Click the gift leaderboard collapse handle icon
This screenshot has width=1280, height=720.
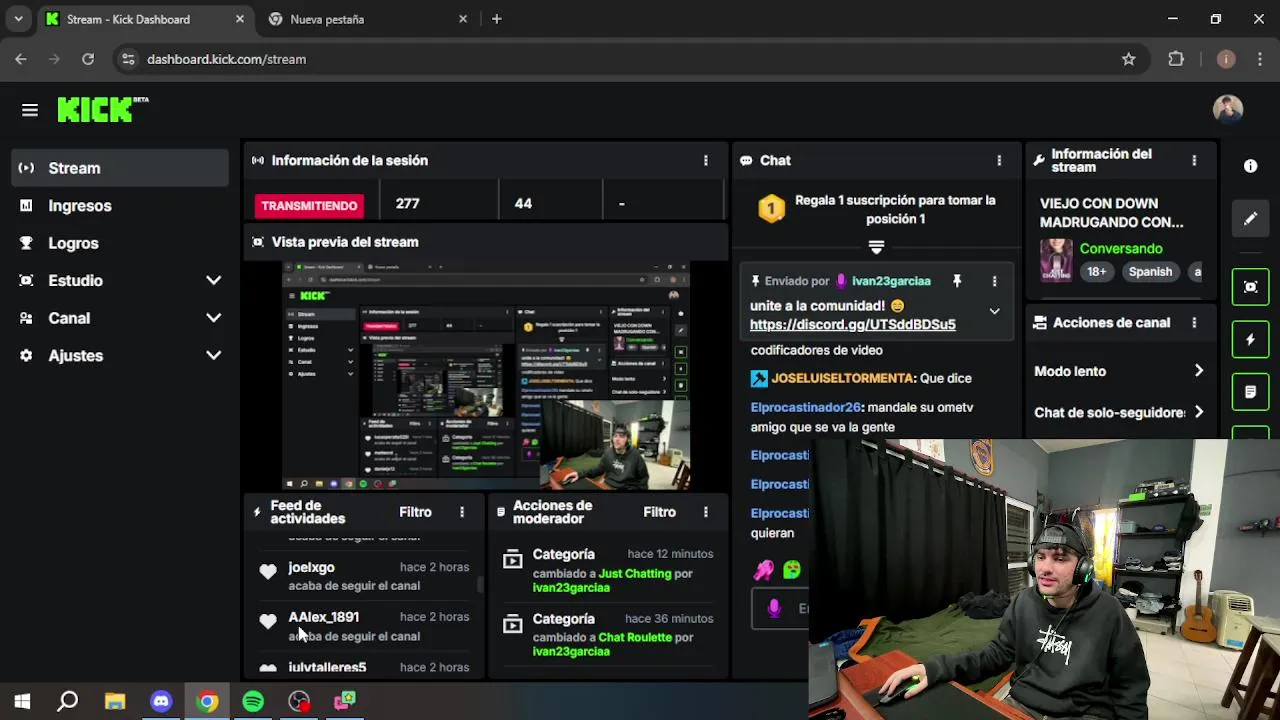pyautogui.click(x=876, y=246)
